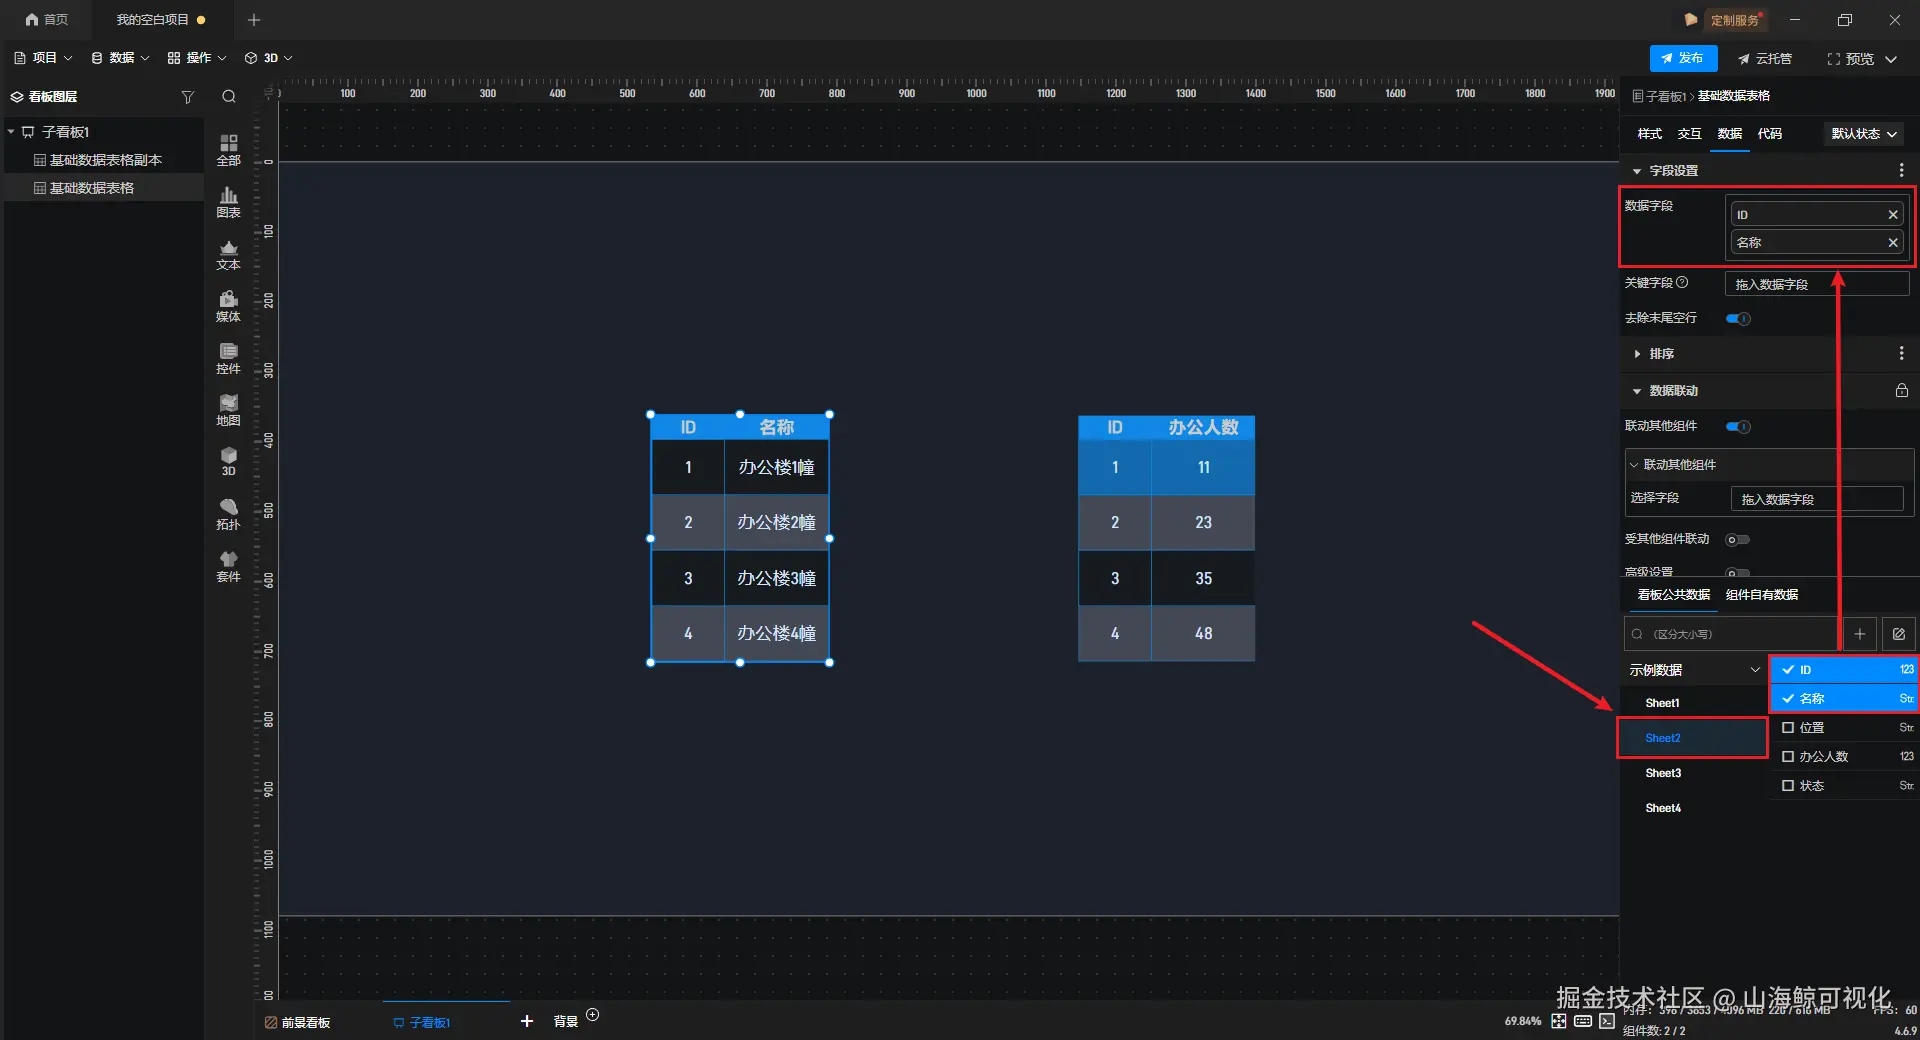The width and height of the screenshot is (1920, 1040).
Task: Toggle the 联动其他组件 switch
Action: (x=1738, y=427)
